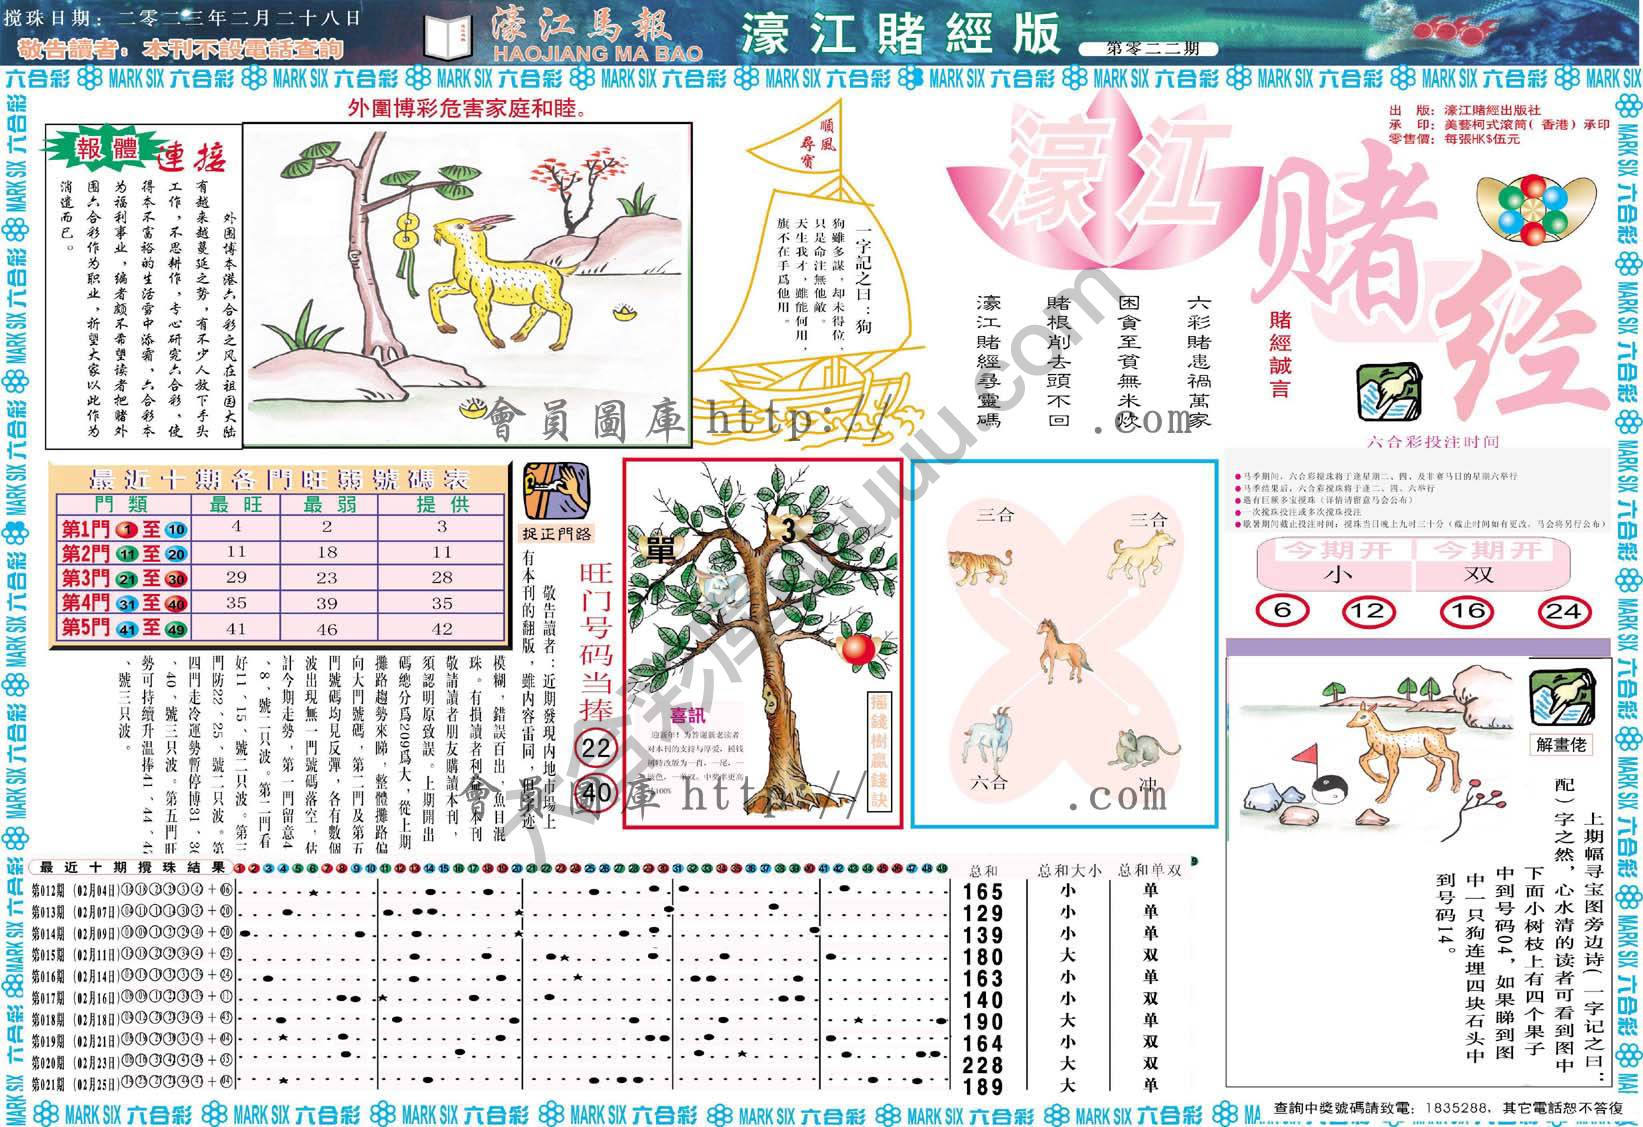This screenshot has width=1643, height=1127.
Task: Open the money tree illustration panel
Action: (x=761, y=643)
